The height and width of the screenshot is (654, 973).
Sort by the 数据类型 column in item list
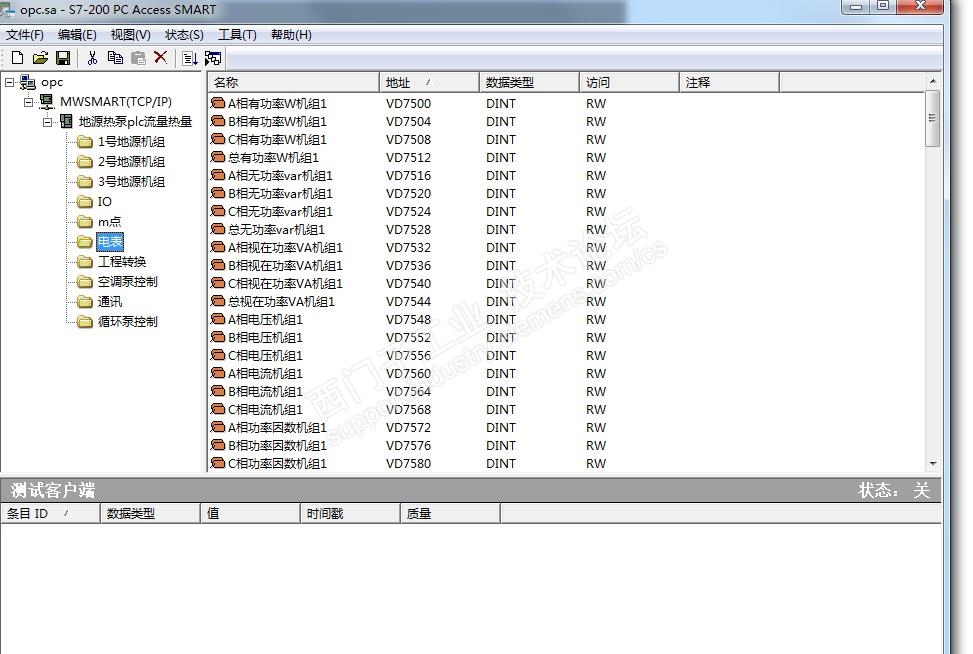click(529, 83)
